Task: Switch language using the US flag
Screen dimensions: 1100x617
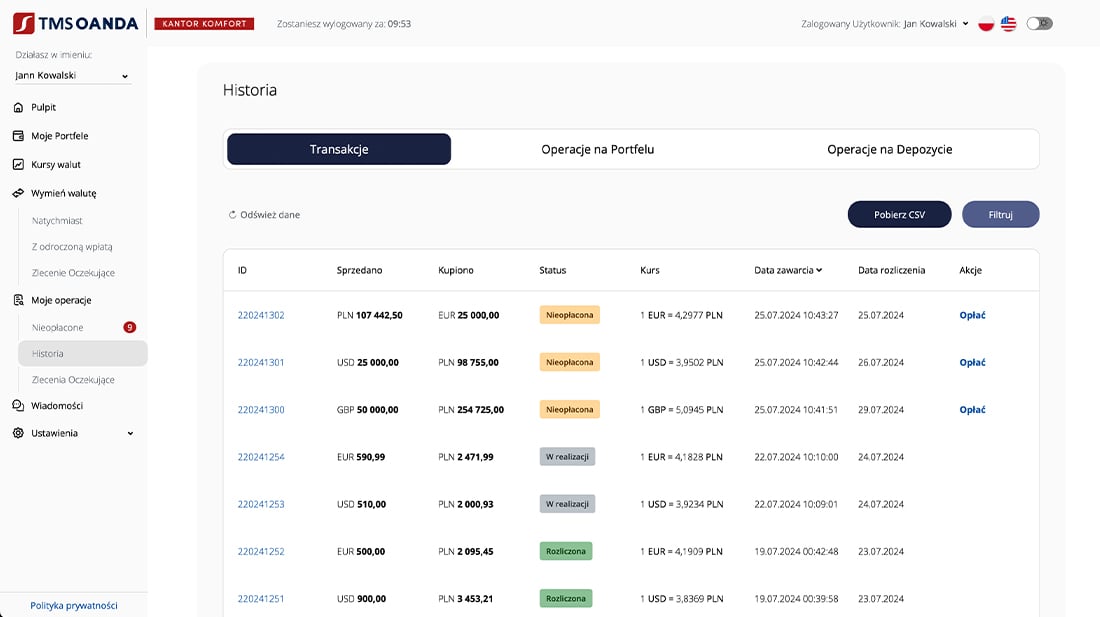Action: click(1008, 24)
